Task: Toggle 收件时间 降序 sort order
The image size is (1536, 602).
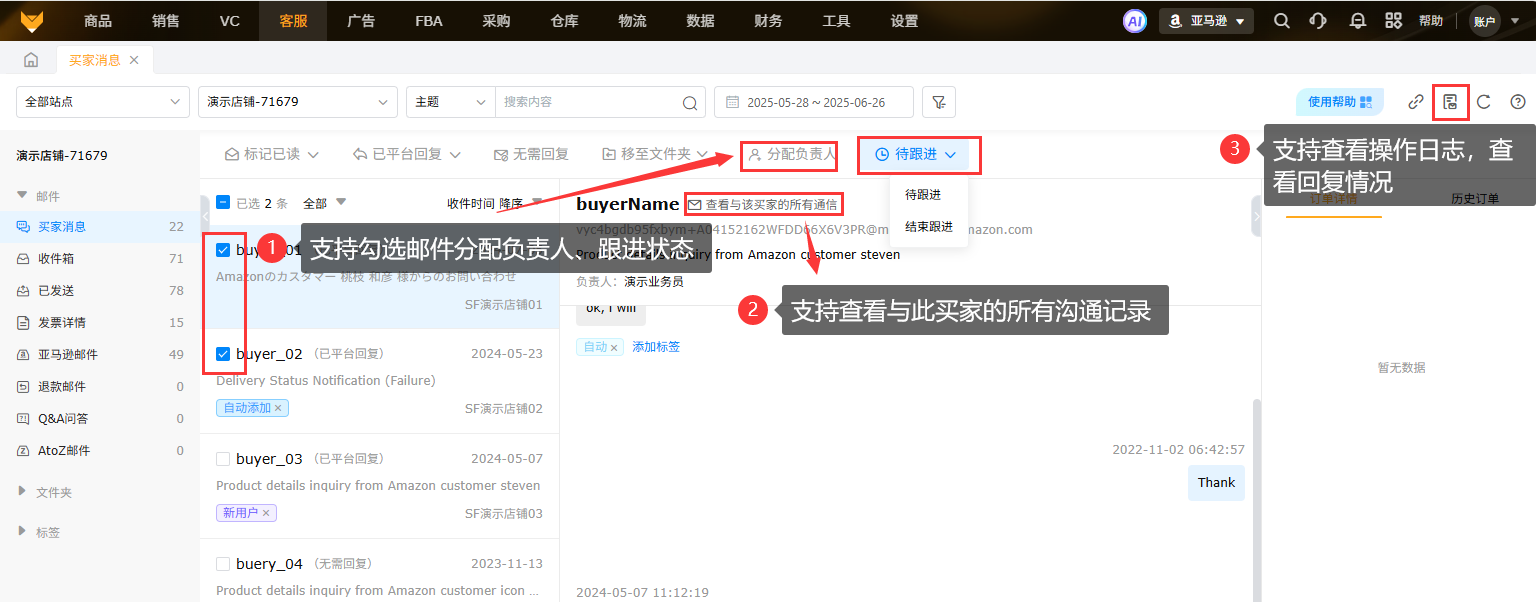Action: coord(495,203)
